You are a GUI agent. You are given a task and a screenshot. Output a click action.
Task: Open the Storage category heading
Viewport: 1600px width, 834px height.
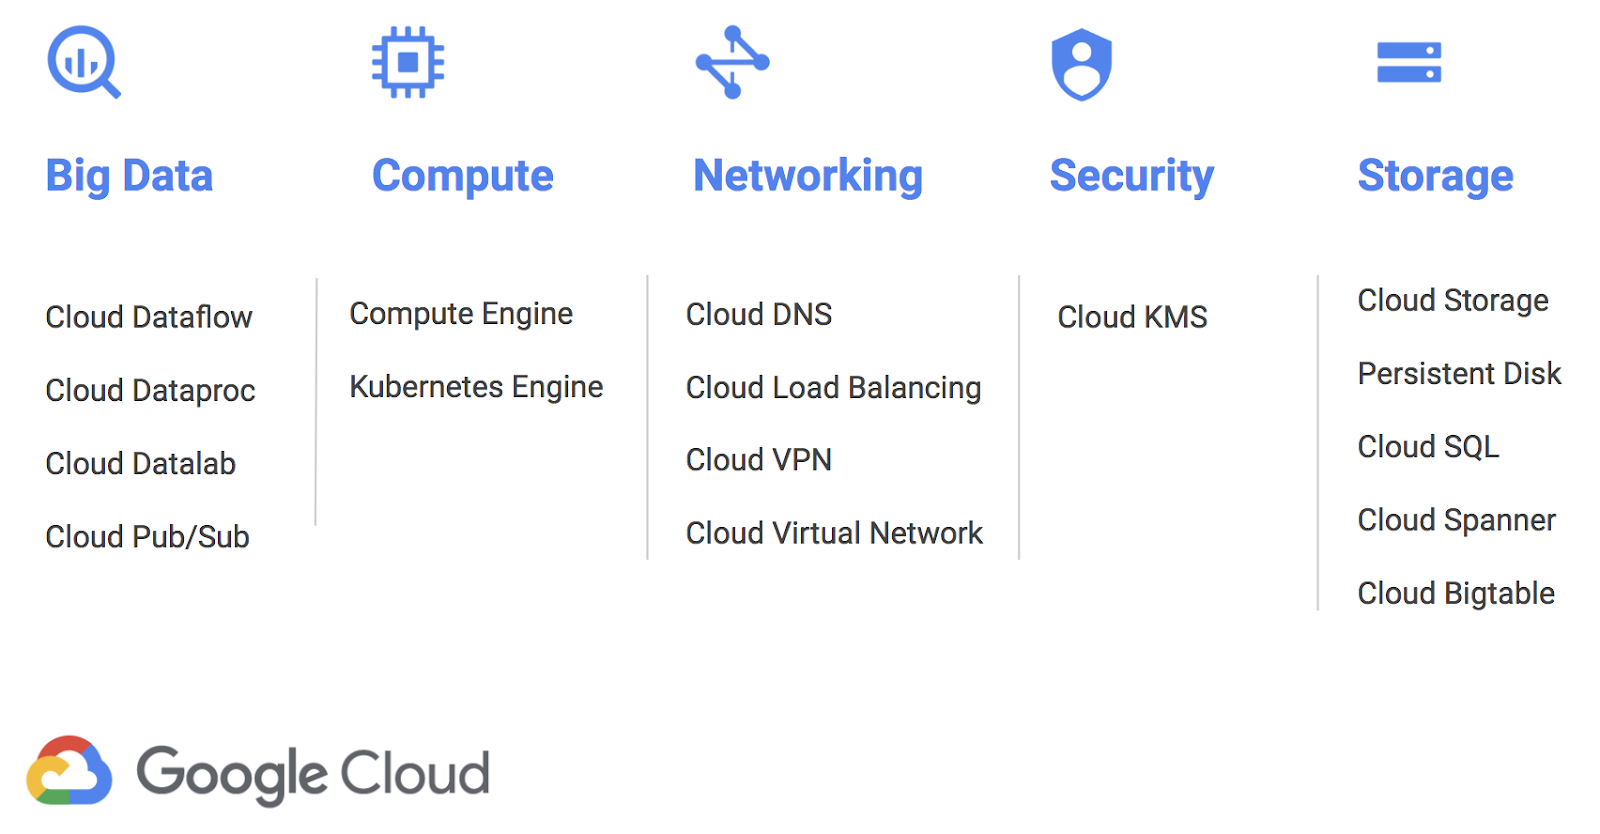(x=1435, y=176)
